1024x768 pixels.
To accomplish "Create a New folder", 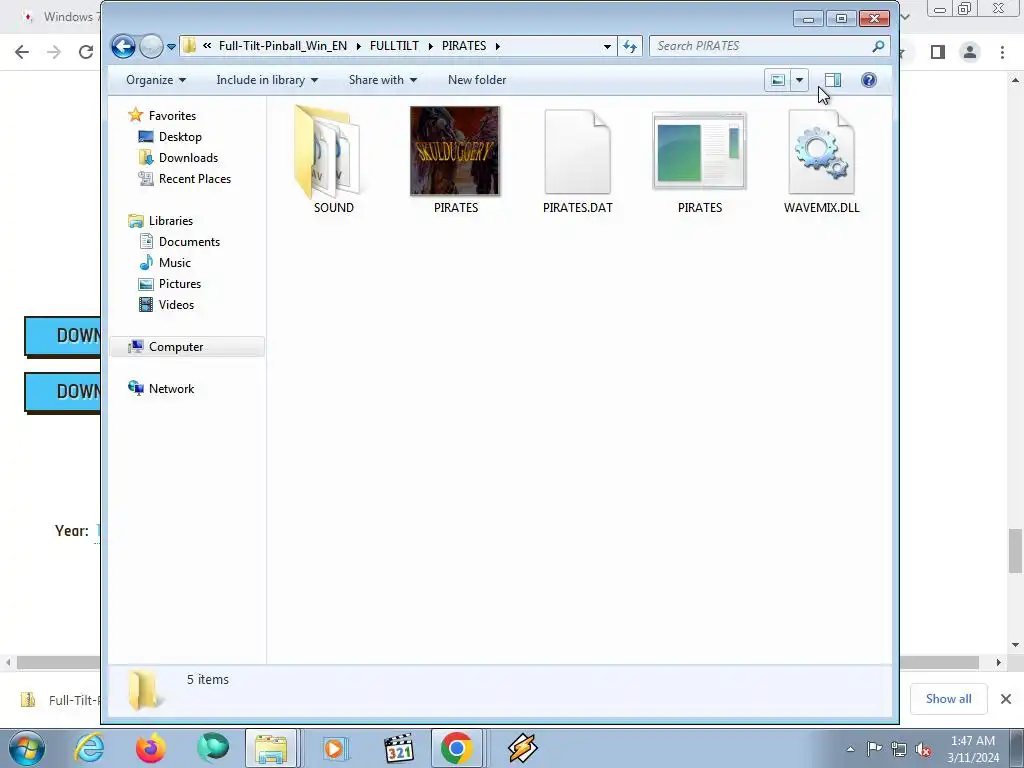I will pyautogui.click(x=477, y=80).
